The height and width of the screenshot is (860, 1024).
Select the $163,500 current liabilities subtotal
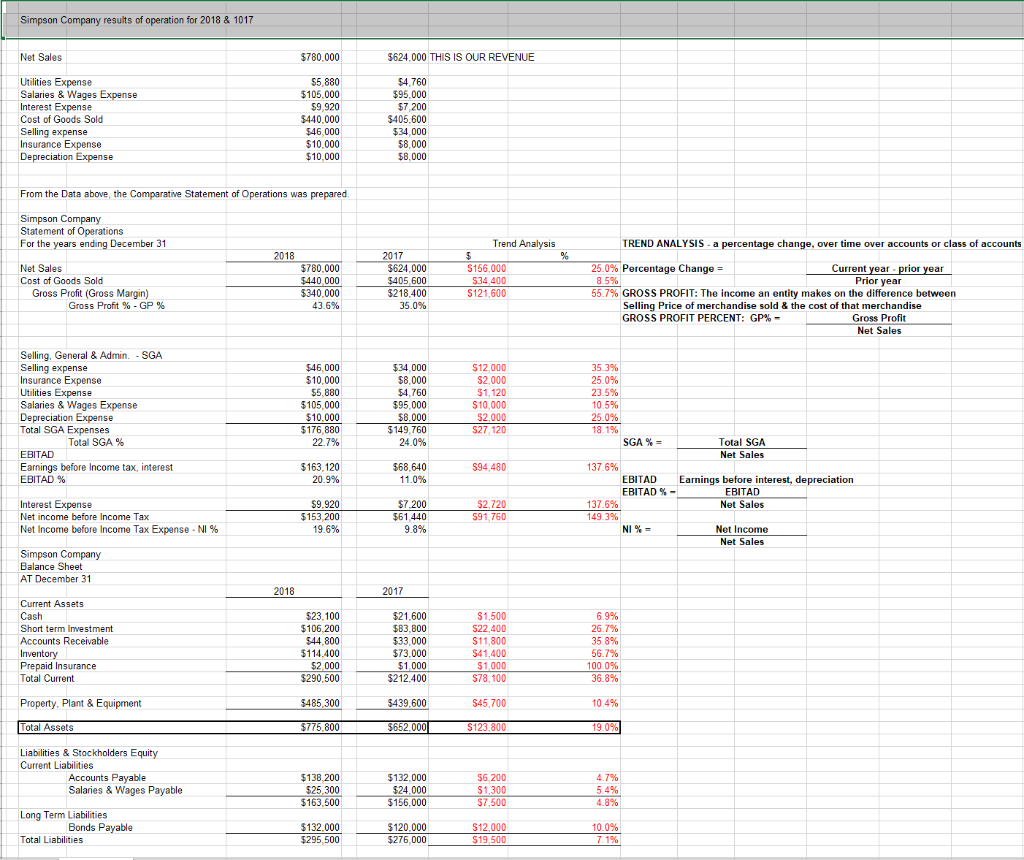[x=320, y=803]
